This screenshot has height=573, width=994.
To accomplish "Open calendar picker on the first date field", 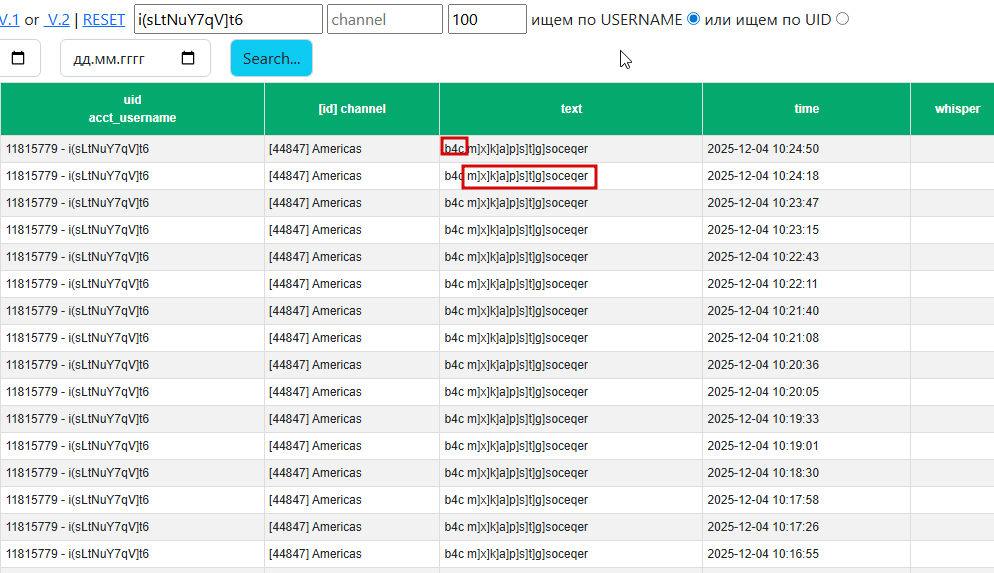I will [x=18, y=58].
